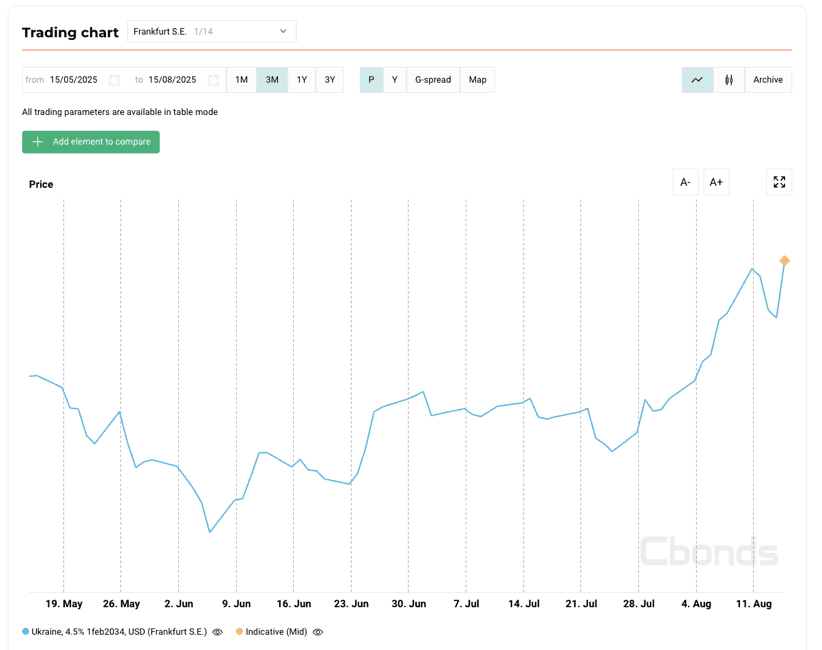Image resolution: width=822 pixels, height=650 pixels.
Task: Click the from date field 15/05/2025
Action: point(73,80)
